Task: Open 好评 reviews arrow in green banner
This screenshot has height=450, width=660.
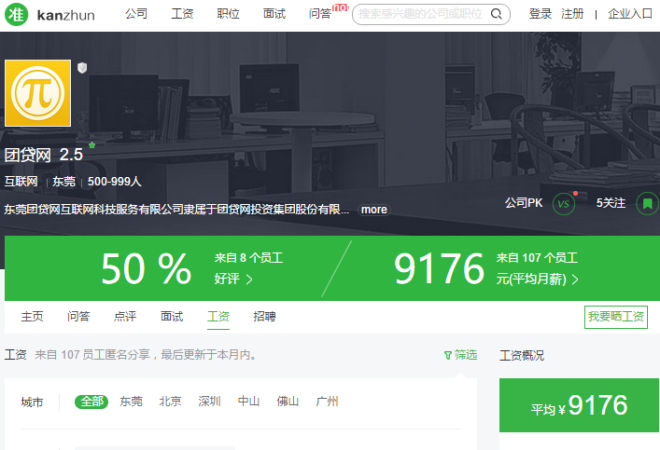Action: pyautogui.click(x=249, y=279)
